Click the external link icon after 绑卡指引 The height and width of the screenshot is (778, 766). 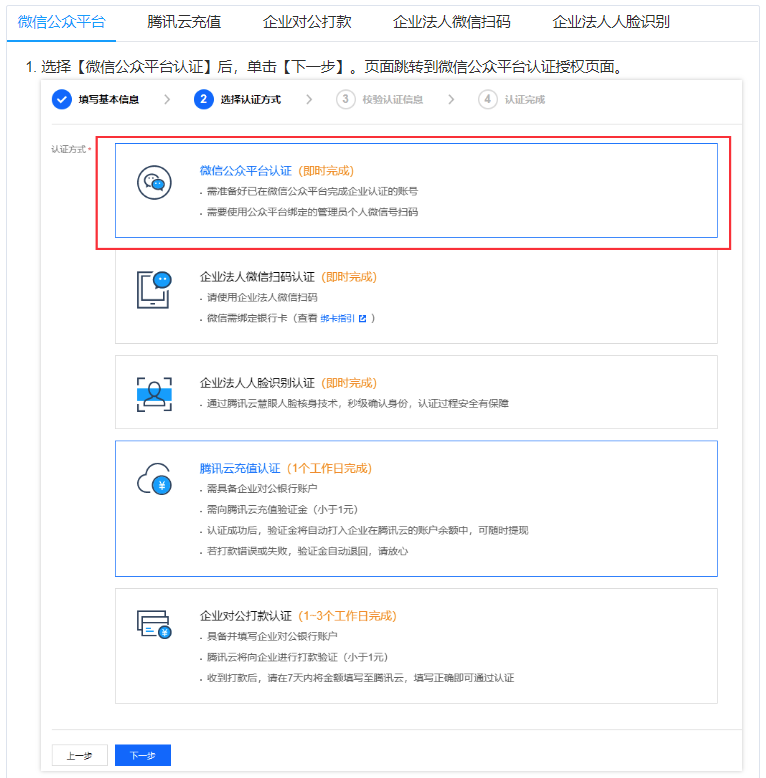point(363,319)
